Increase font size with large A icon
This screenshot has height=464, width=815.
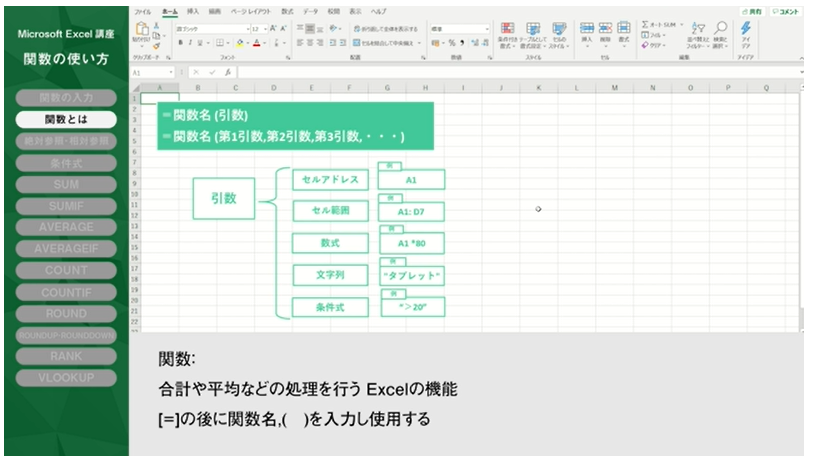click(x=273, y=29)
